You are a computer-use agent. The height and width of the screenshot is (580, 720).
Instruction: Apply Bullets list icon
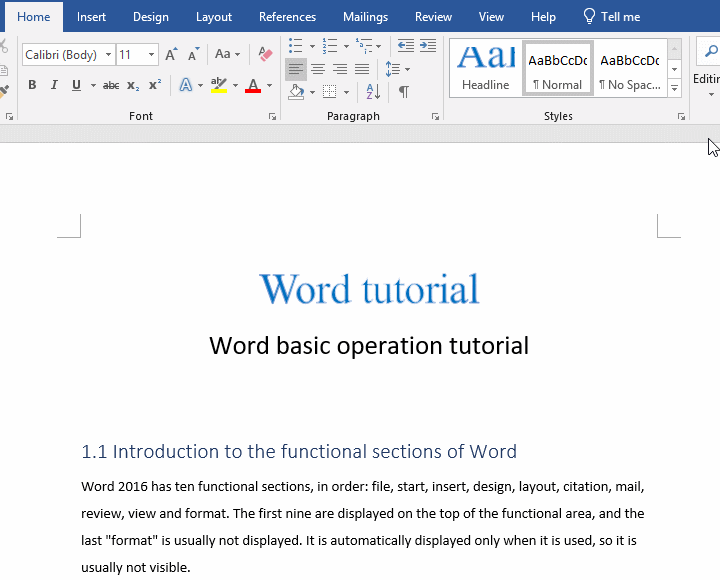pos(296,46)
